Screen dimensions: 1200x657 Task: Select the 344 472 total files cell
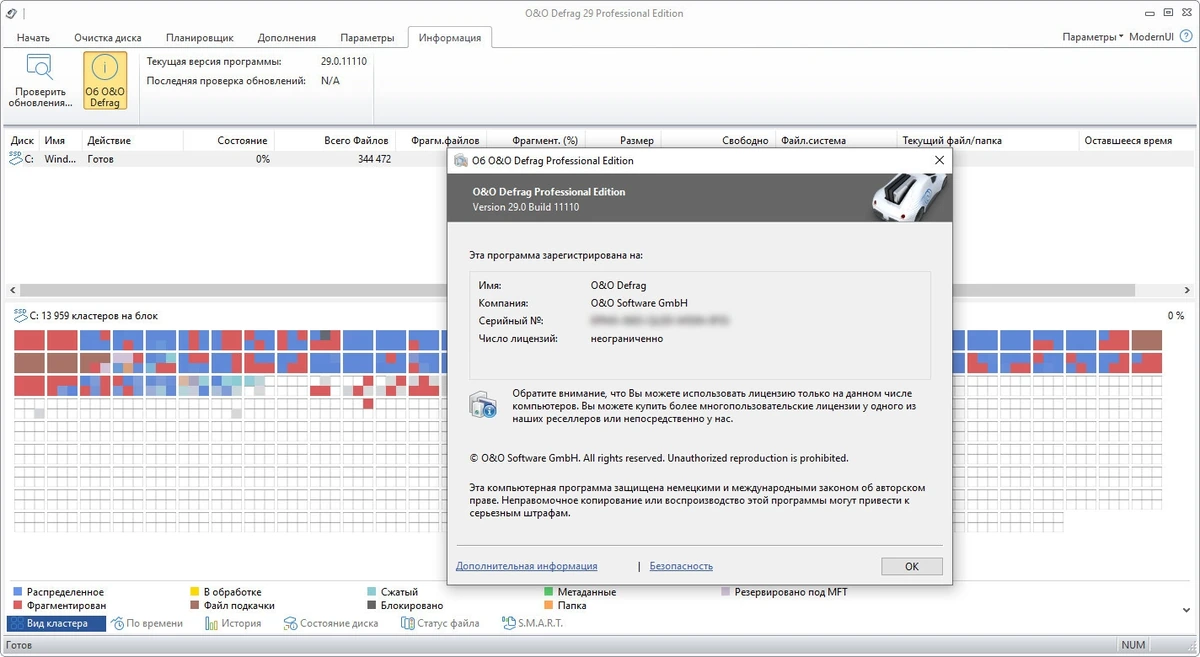374,159
